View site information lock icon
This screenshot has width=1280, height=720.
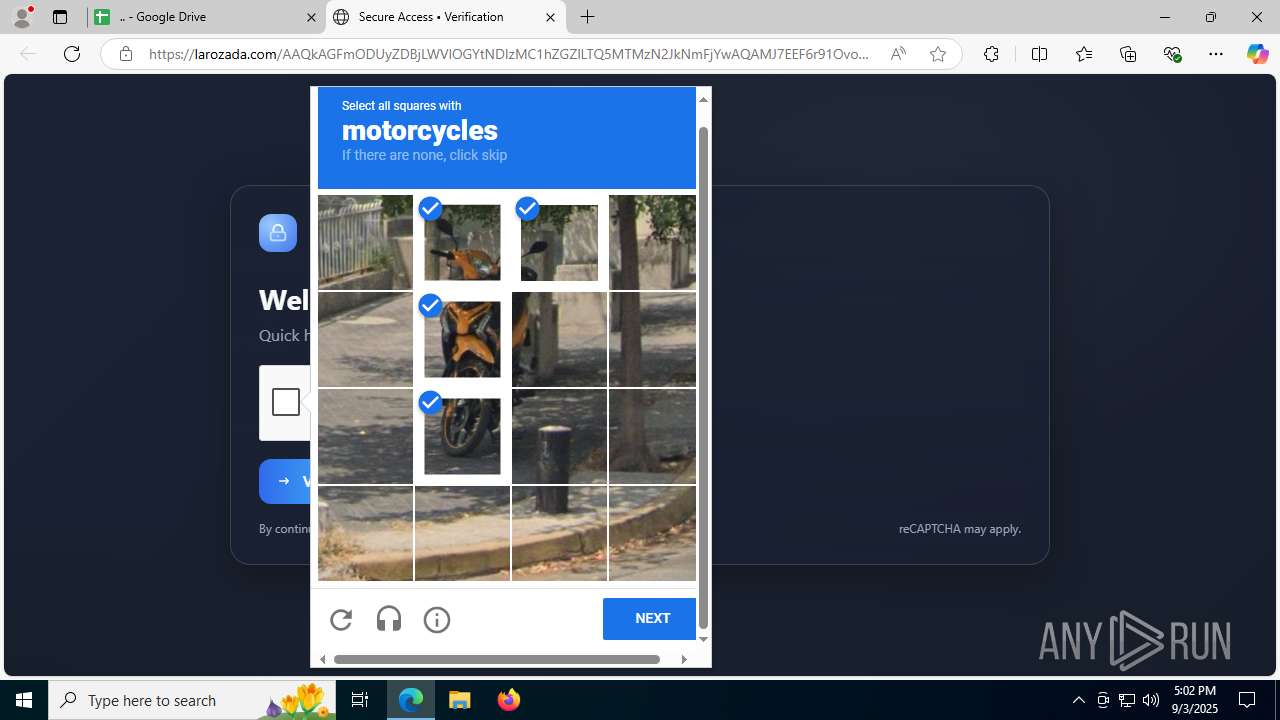click(125, 54)
